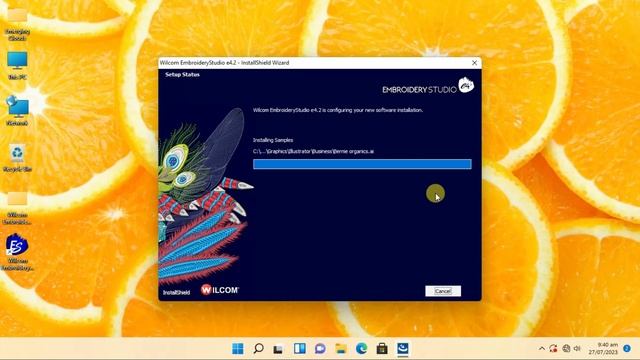Click the 'Setup Status' heading
640x360 pixels.
coord(182,75)
